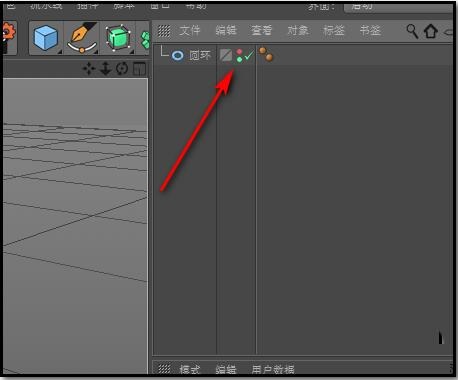The height and width of the screenshot is (380, 458).
Task: Open the 书签 menu
Action: point(370,31)
